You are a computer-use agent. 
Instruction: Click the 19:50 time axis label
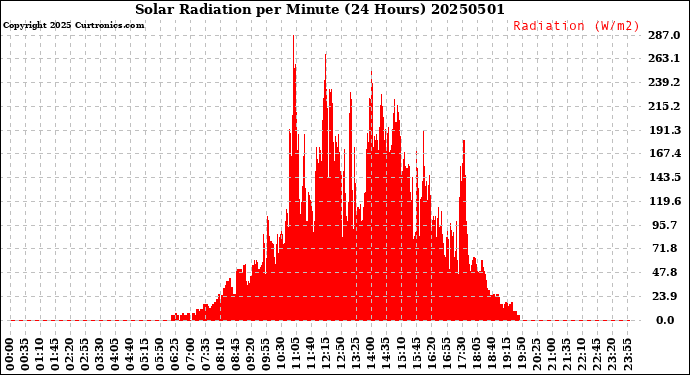click(521, 355)
